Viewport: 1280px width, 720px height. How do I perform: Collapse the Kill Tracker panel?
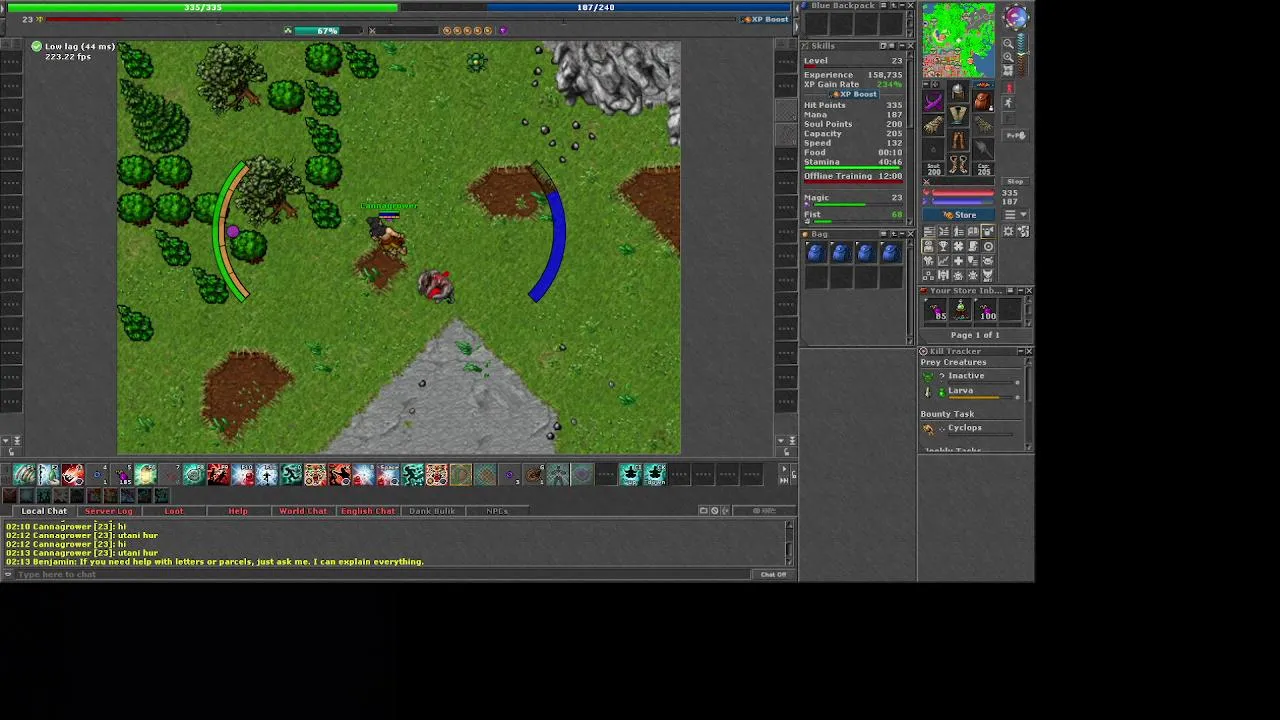click(x=1019, y=351)
